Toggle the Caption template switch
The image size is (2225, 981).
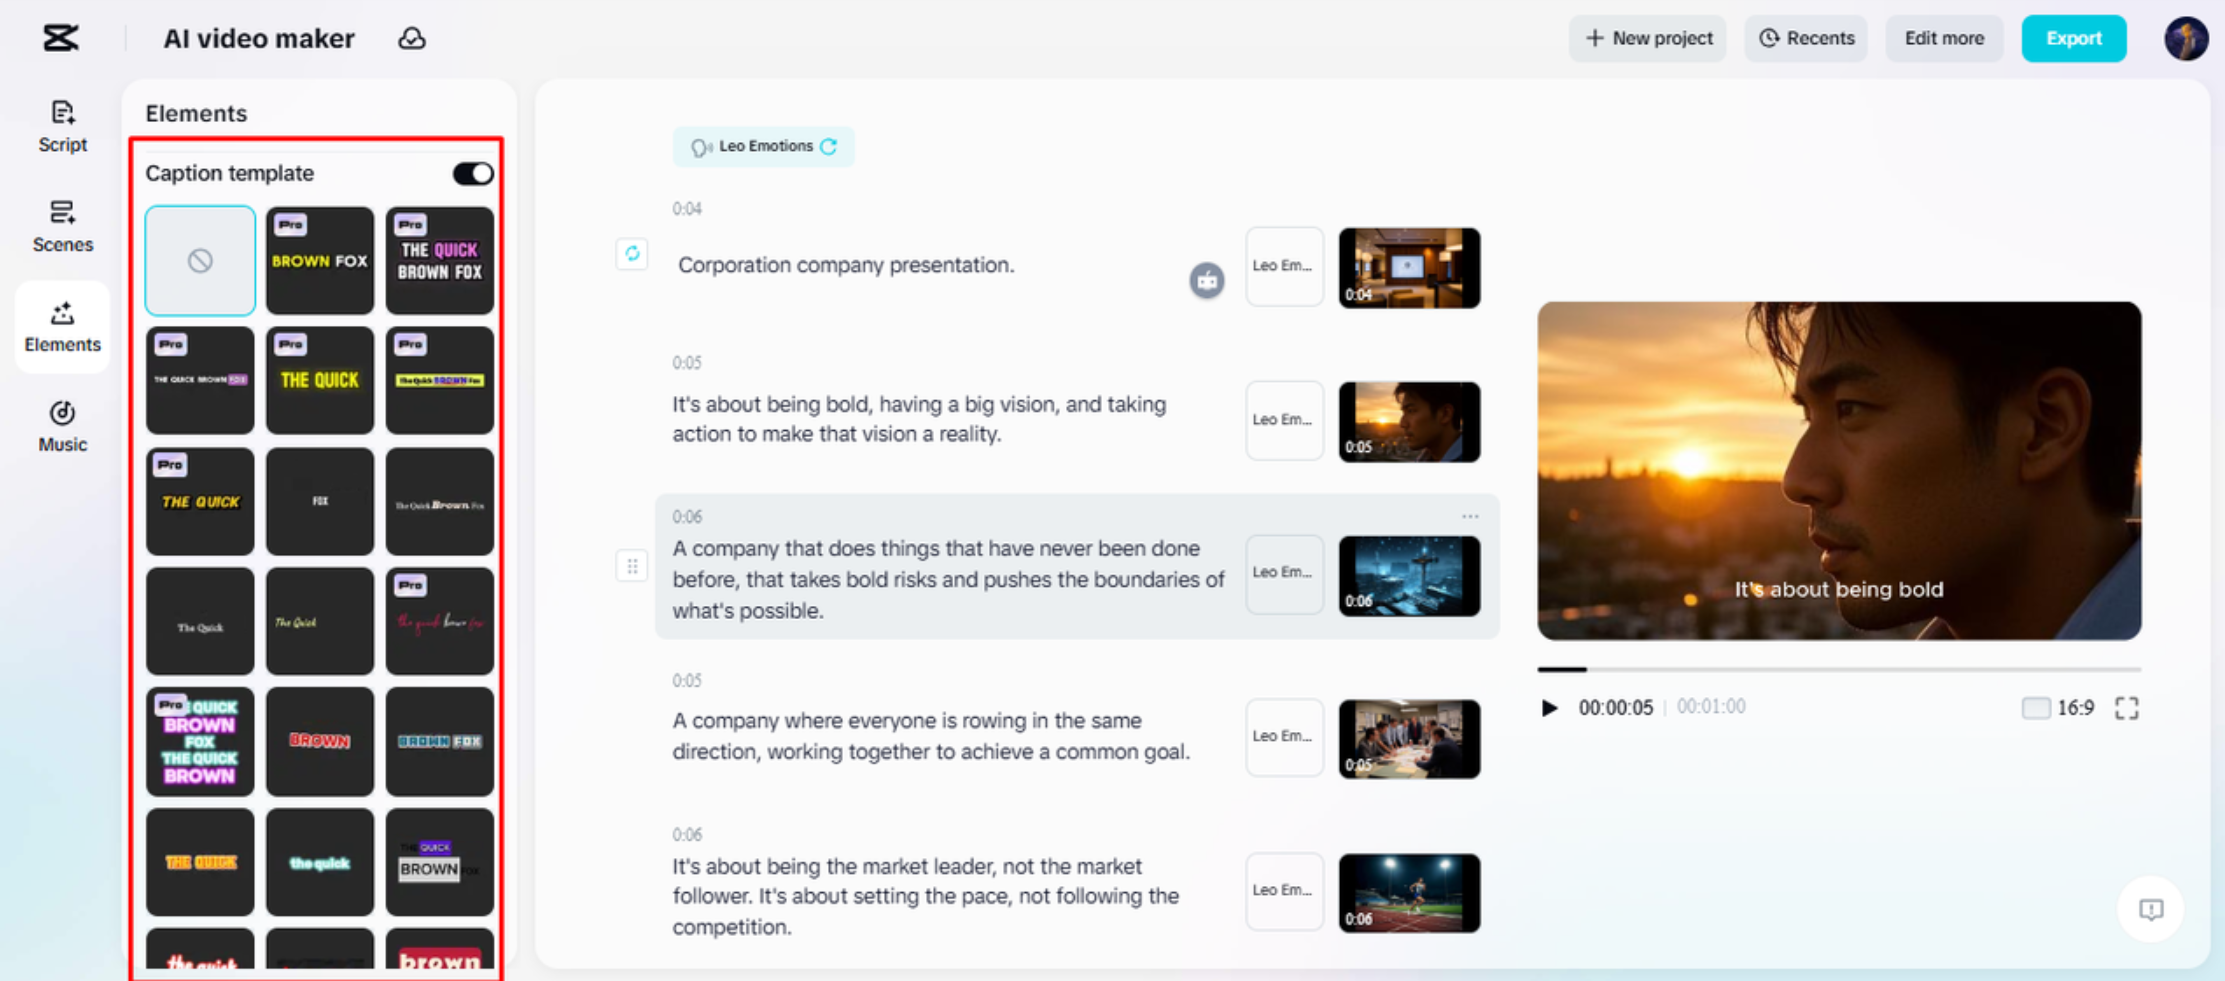click(473, 173)
